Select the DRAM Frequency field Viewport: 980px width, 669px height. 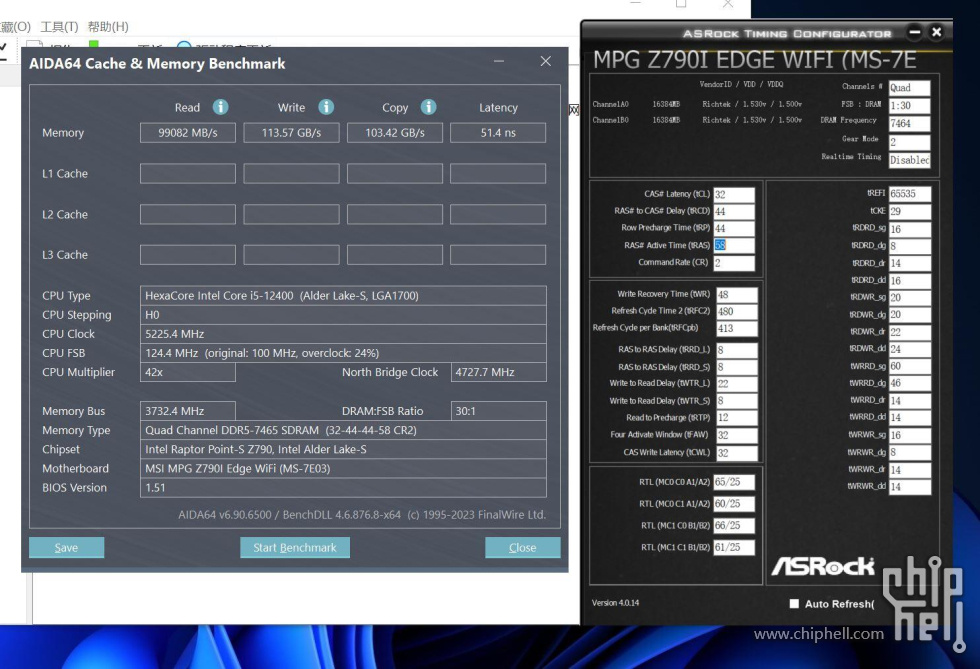click(x=910, y=124)
